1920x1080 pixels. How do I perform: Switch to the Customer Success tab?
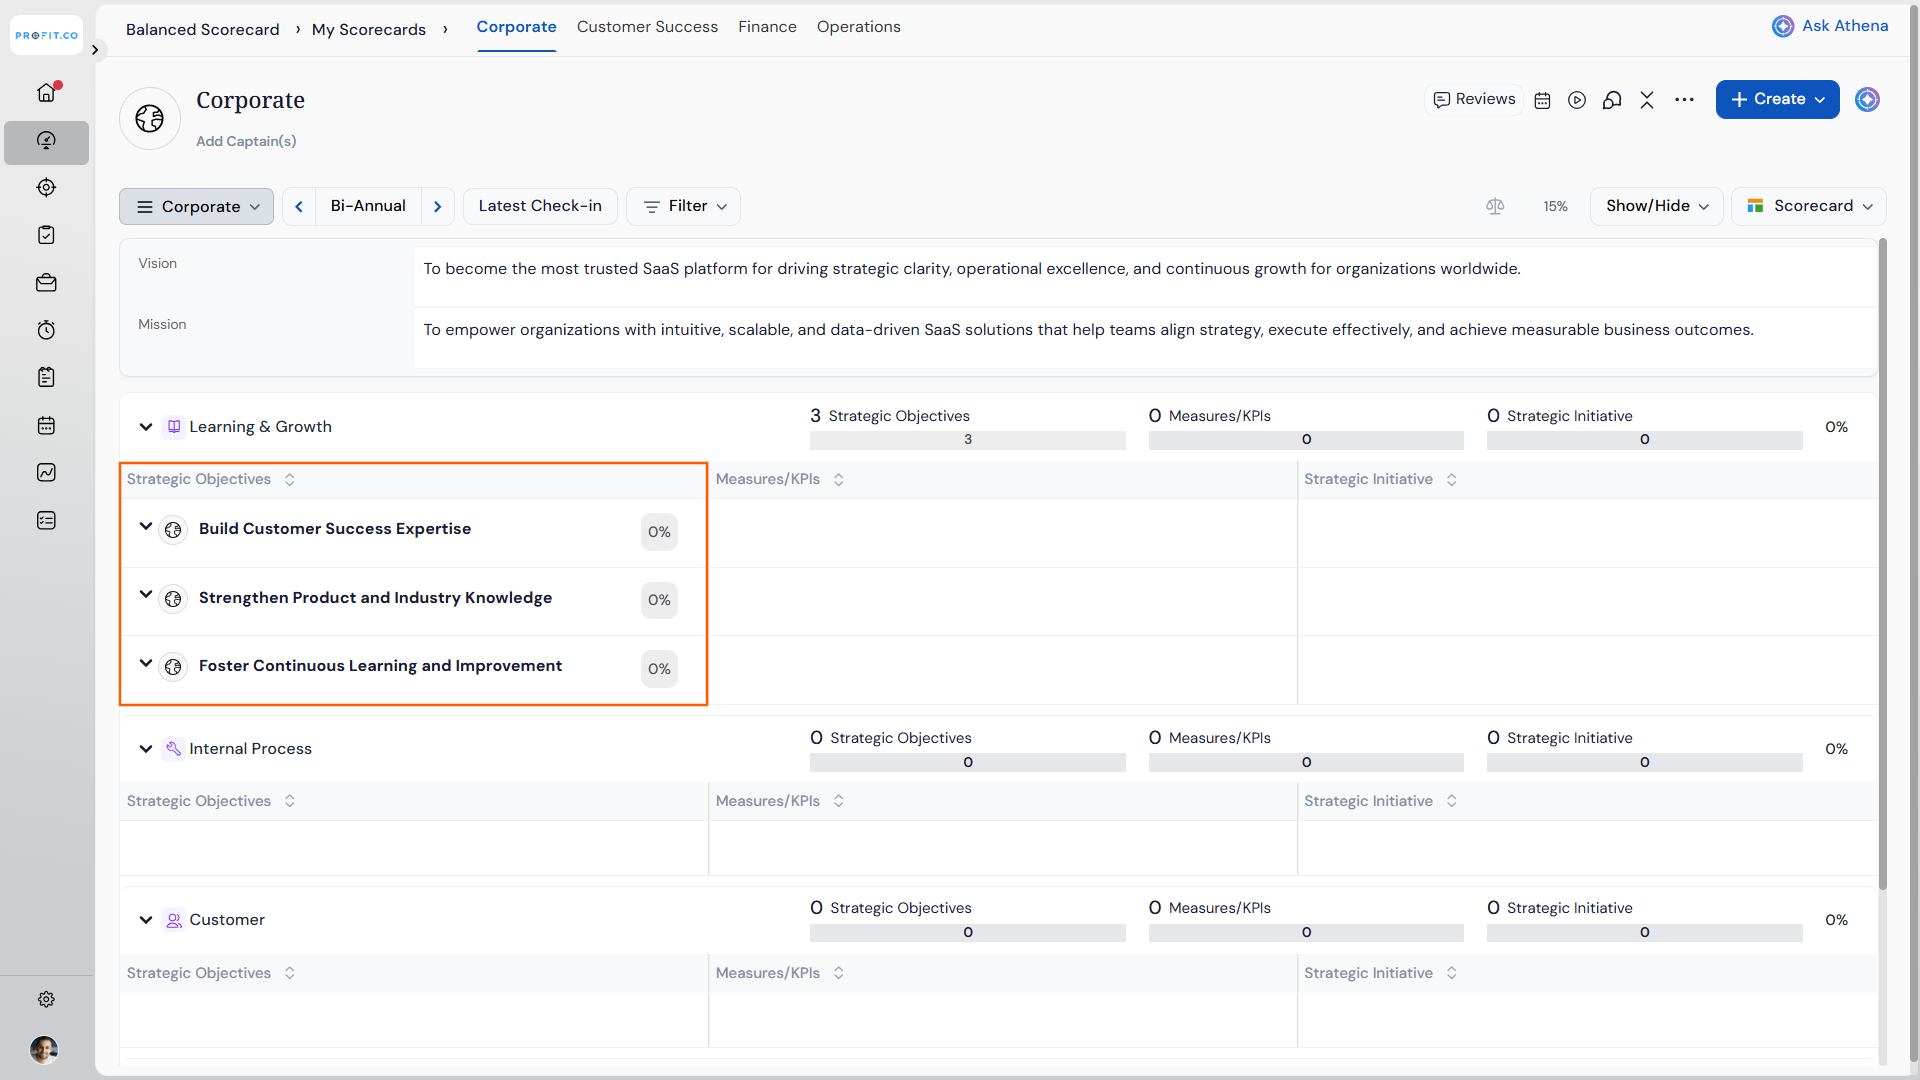click(647, 27)
